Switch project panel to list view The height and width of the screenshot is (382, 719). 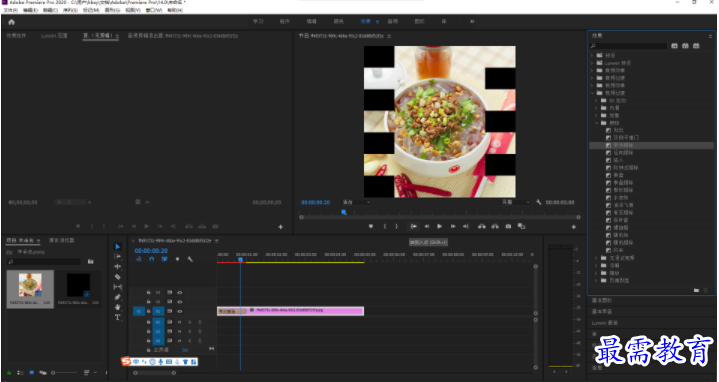point(20,373)
